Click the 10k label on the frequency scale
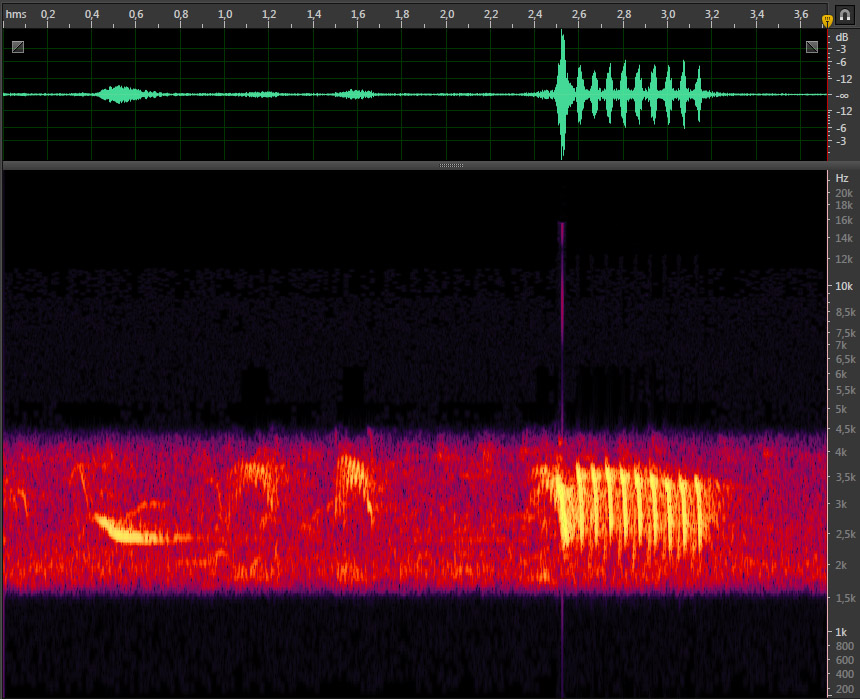This screenshot has width=860, height=699. pyautogui.click(x=844, y=286)
